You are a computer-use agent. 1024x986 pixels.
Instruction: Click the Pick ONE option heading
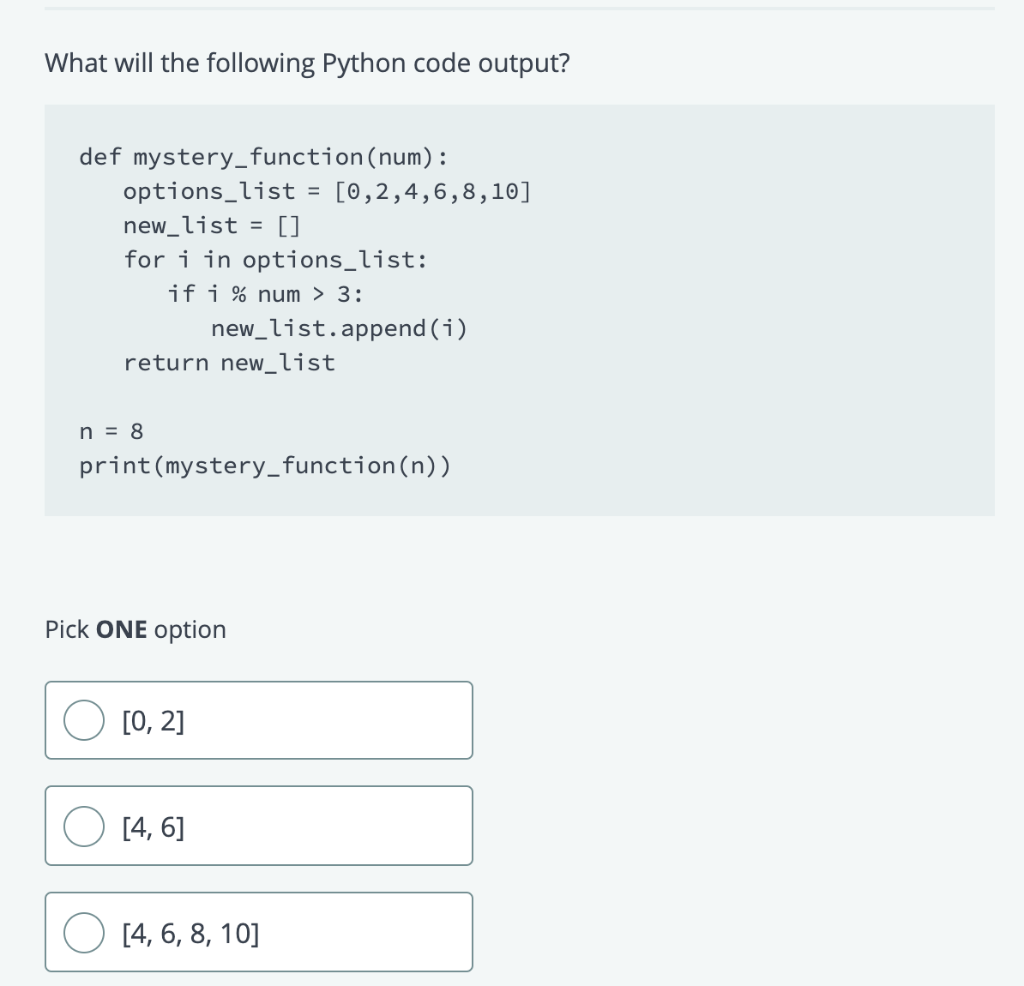(x=134, y=629)
